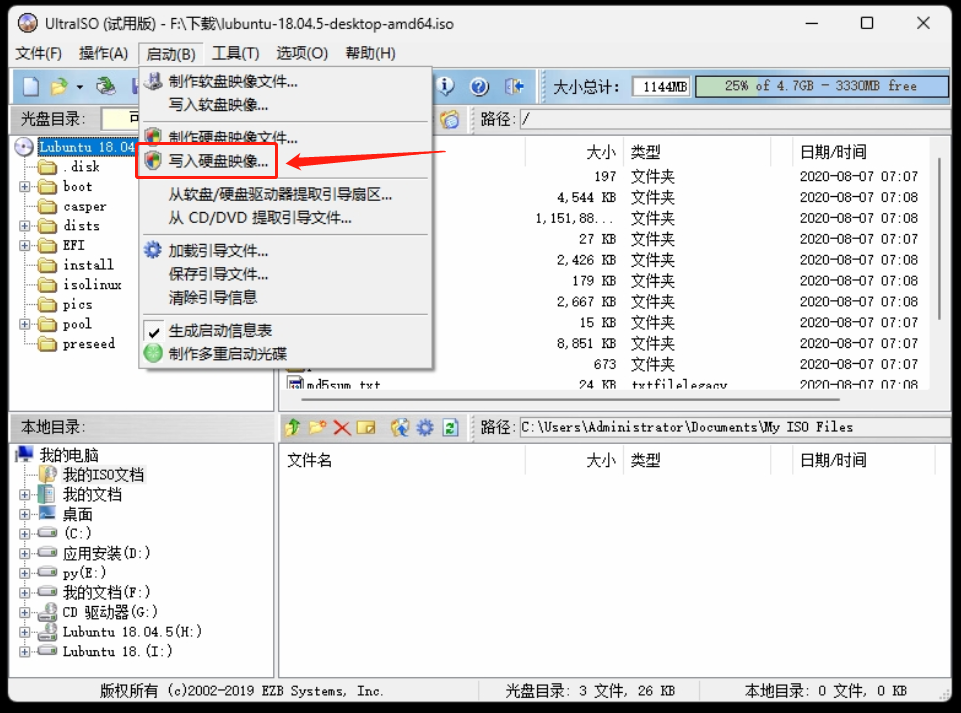This screenshot has height=713, width=961.
Task: Click the floppy disk icon for 制作软盘映像文件
Action: pyautogui.click(x=153, y=81)
